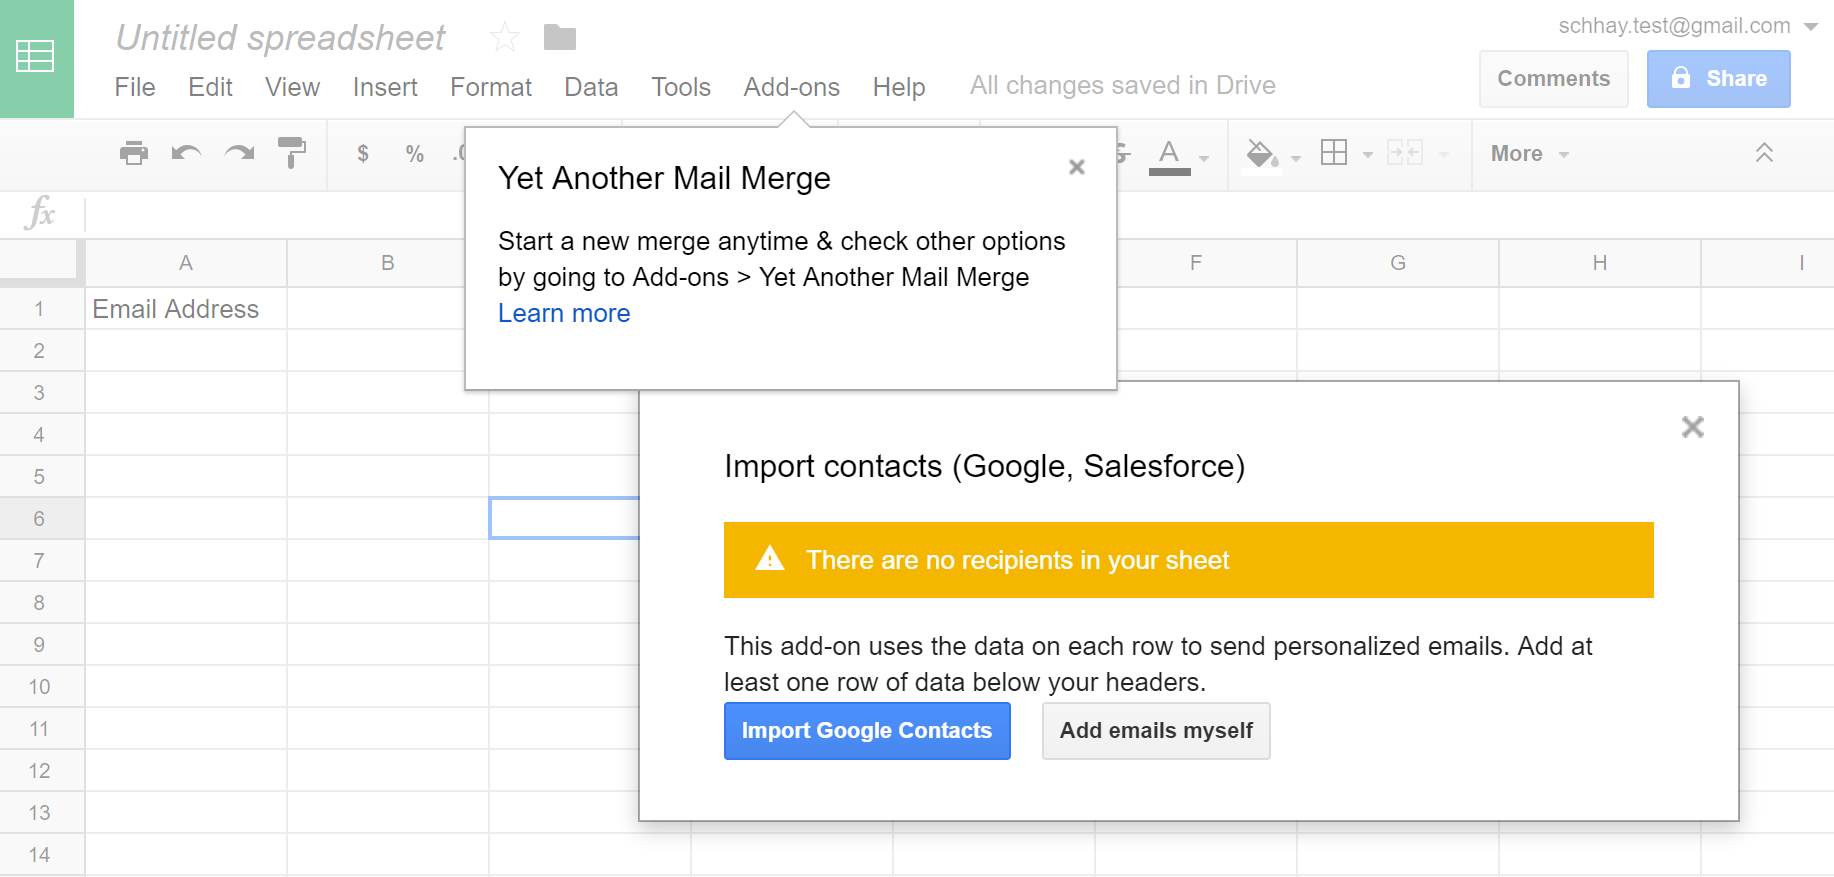The height and width of the screenshot is (877, 1834).
Task: Click the print icon in toolbar
Action: pyautogui.click(x=133, y=153)
